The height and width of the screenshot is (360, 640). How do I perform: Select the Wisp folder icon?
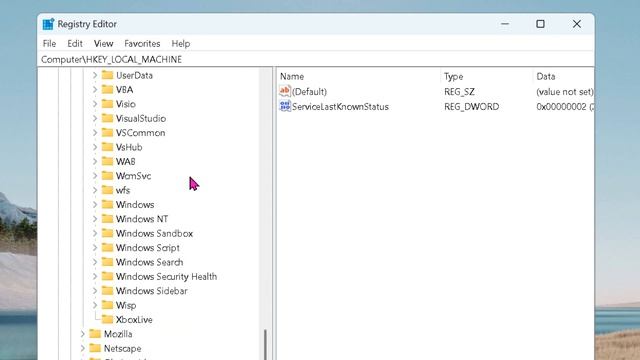click(x=107, y=305)
